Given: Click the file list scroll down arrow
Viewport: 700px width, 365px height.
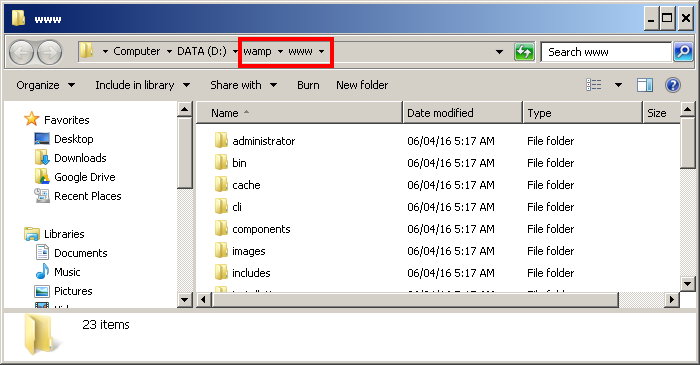Looking at the screenshot, I should tap(688, 283).
